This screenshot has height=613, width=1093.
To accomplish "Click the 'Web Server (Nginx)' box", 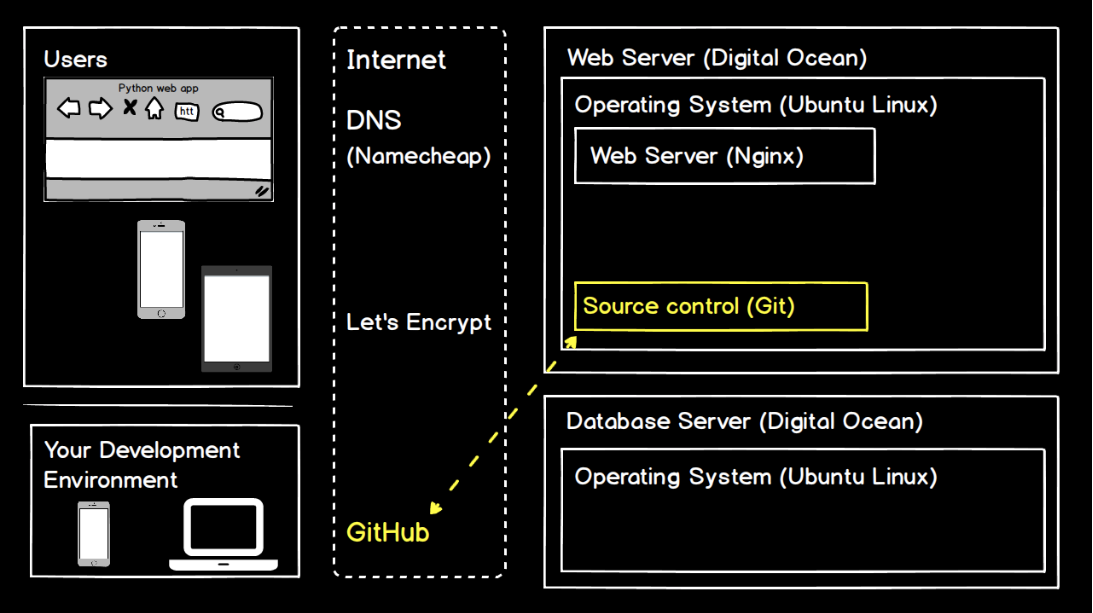I will pyautogui.click(x=725, y=156).
